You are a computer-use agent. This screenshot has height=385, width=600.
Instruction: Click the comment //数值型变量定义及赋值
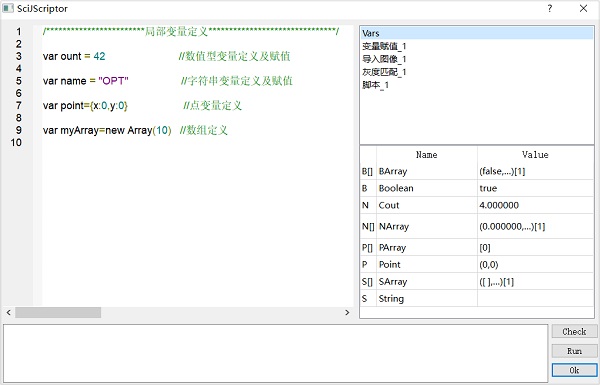(235, 56)
